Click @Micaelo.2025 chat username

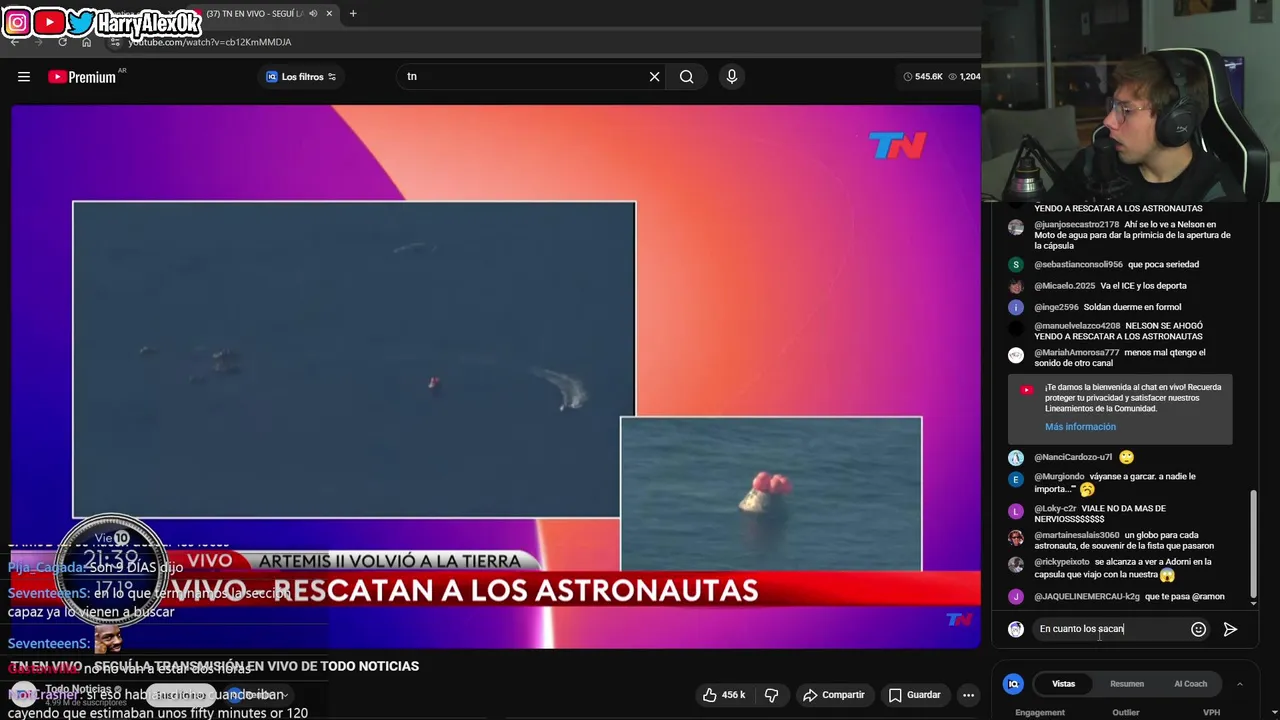tap(1064, 286)
